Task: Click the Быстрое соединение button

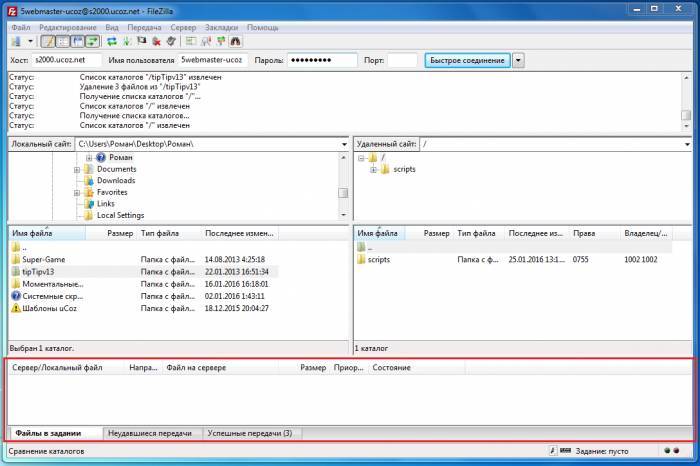Action: click(467, 60)
